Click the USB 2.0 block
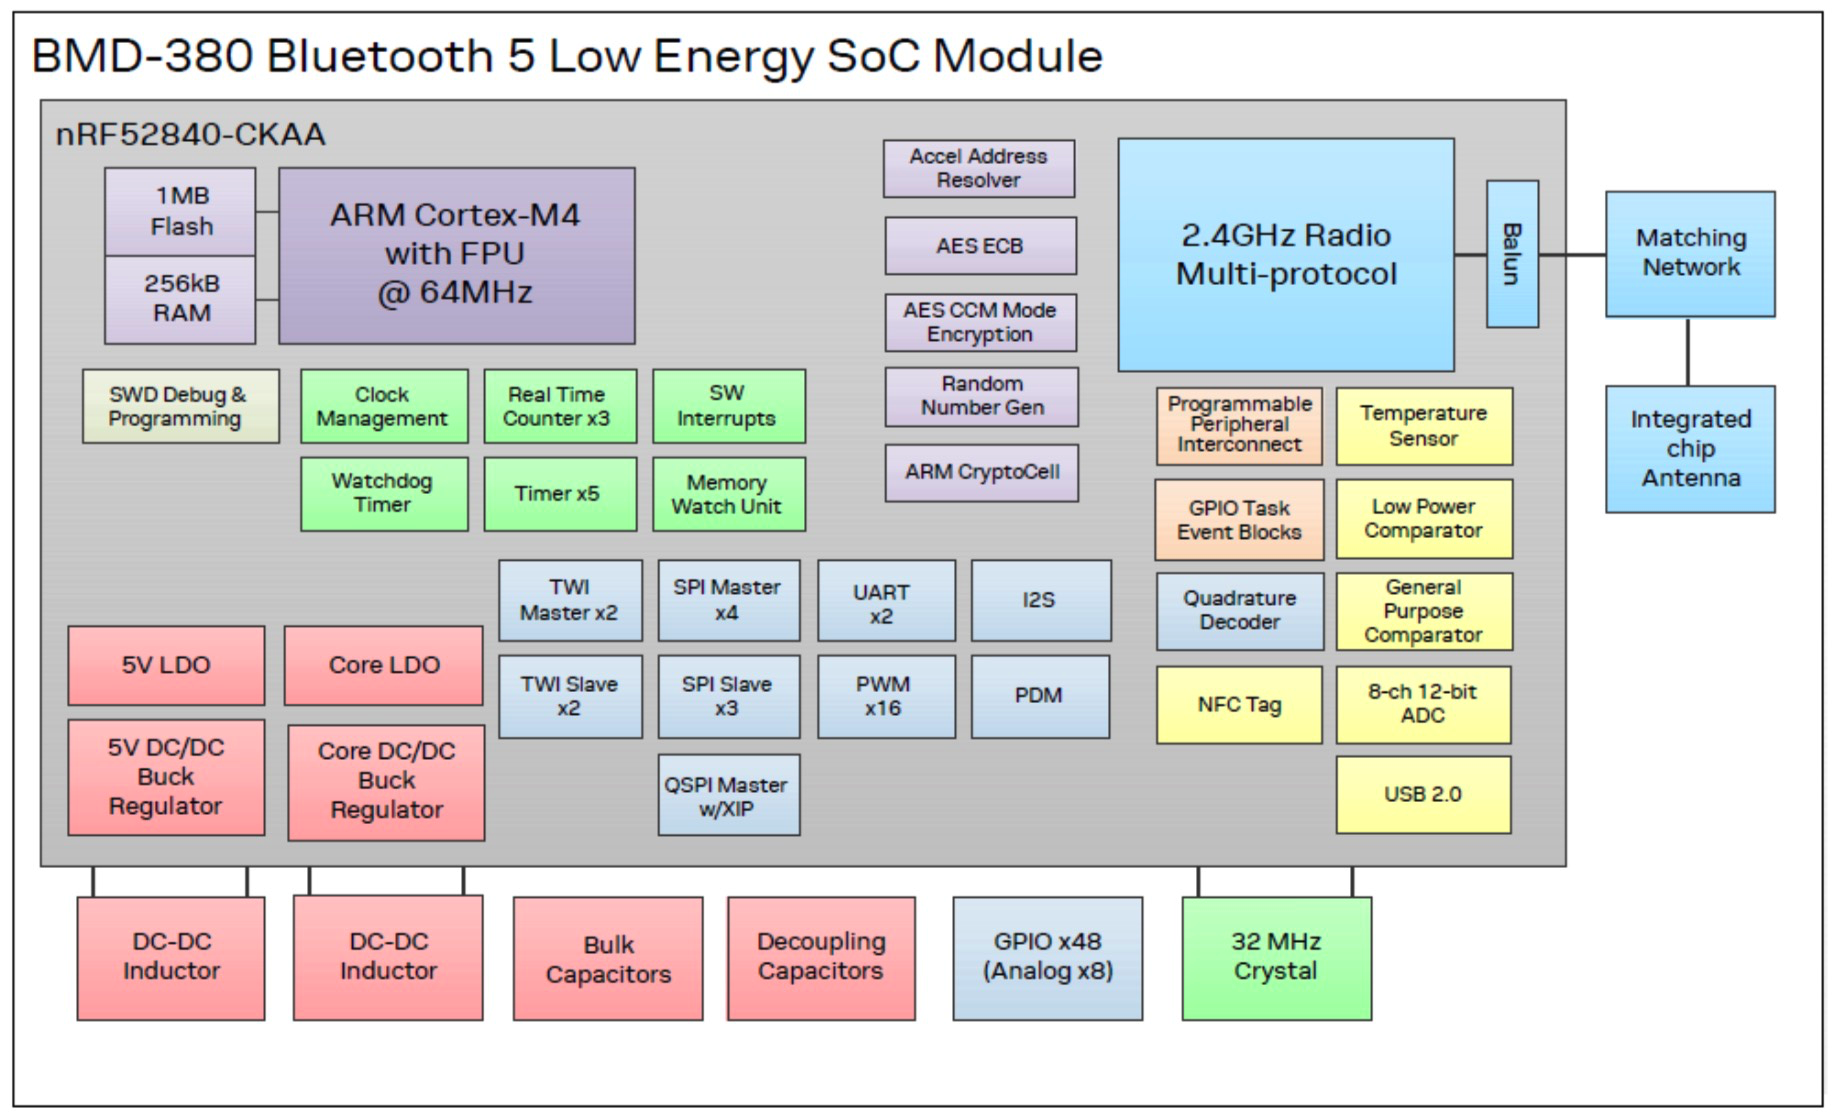Viewport: 1838px width, 1118px height. [1424, 793]
